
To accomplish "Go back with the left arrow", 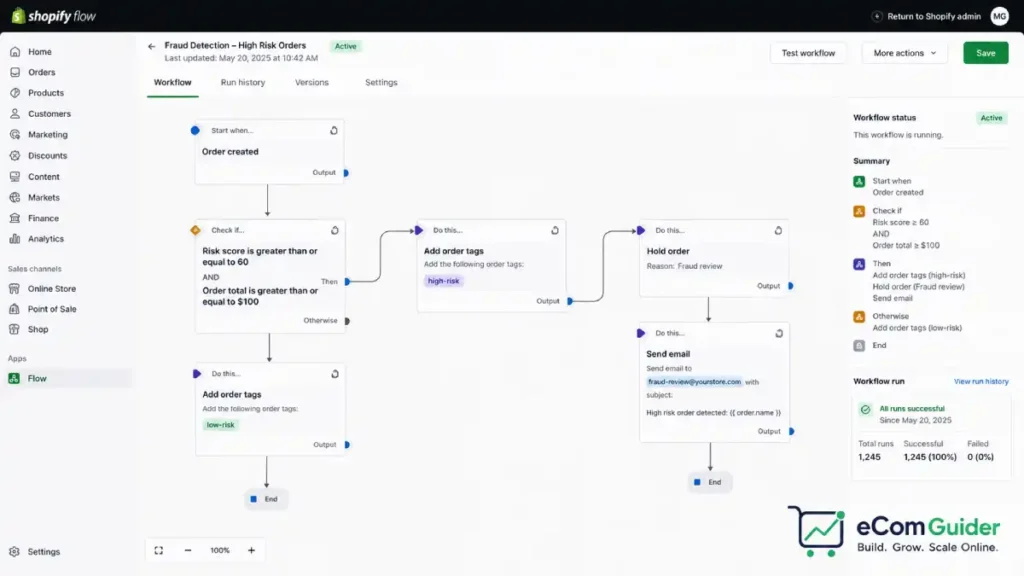I will click(x=152, y=46).
